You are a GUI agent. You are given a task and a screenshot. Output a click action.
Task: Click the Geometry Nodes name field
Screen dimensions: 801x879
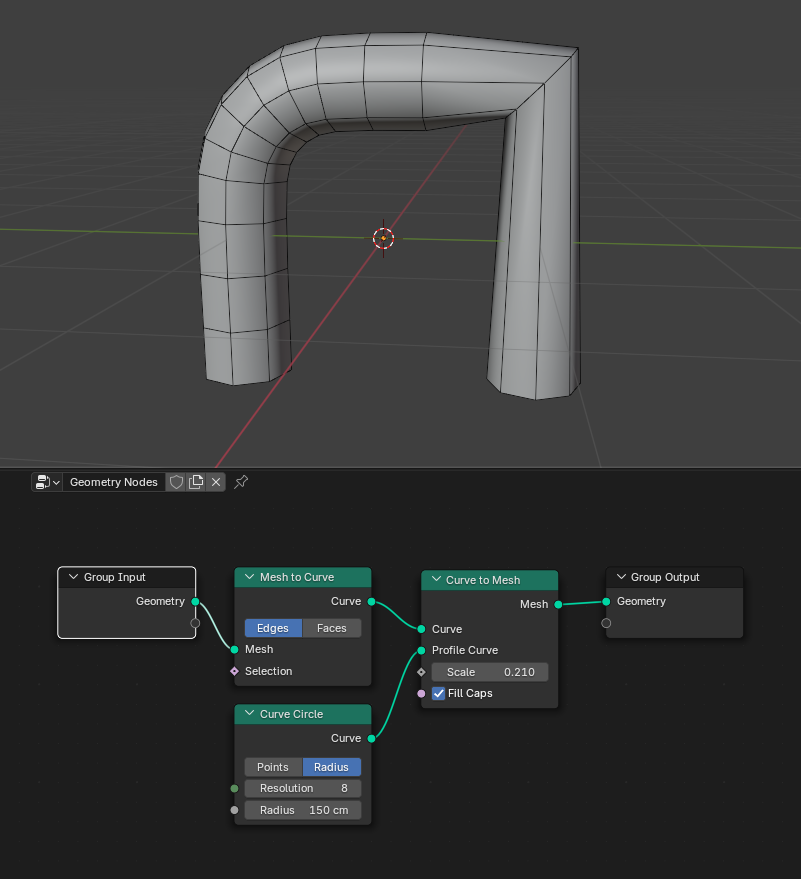tap(114, 482)
